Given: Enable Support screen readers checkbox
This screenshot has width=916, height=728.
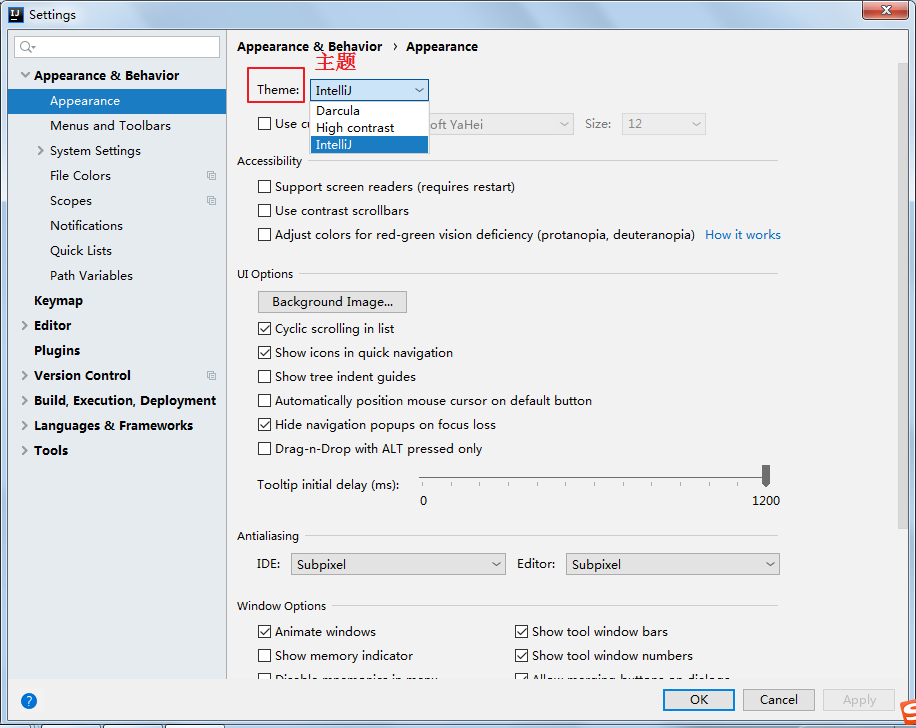Looking at the screenshot, I should point(265,187).
